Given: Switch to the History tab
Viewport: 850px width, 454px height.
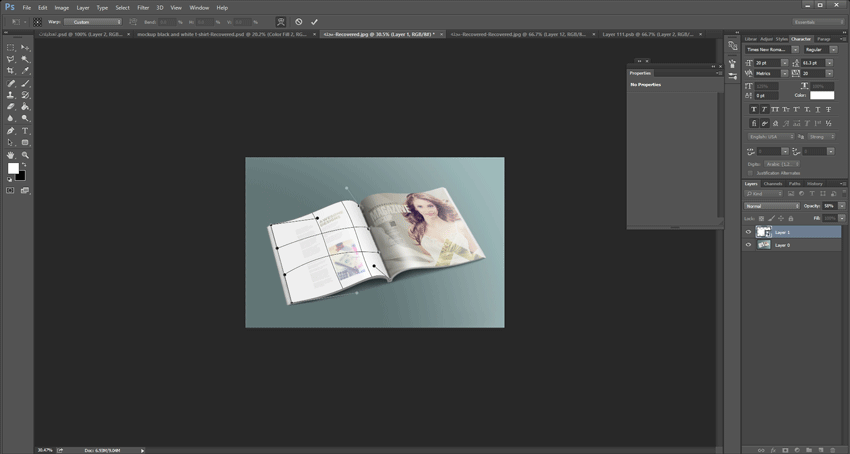Looking at the screenshot, I should [x=815, y=184].
